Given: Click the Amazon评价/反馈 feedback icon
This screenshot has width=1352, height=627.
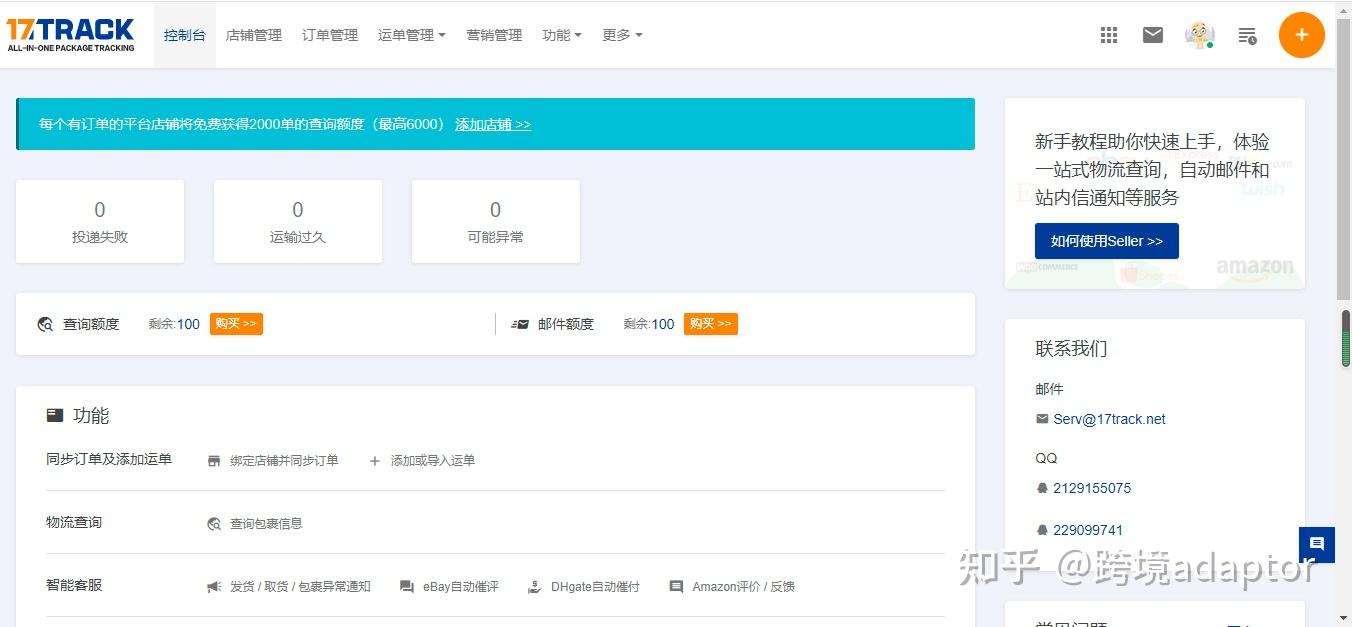Looking at the screenshot, I should pos(675,586).
